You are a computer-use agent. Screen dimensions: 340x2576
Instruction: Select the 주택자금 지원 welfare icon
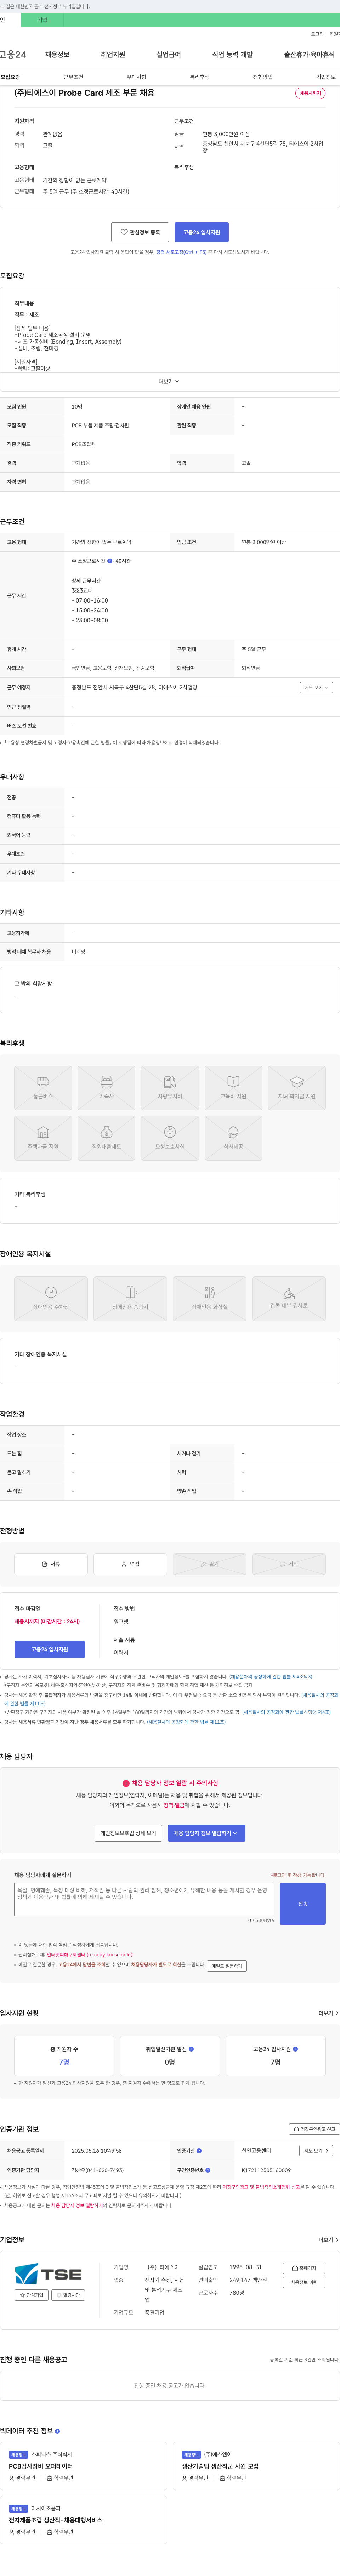[43, 1138]
